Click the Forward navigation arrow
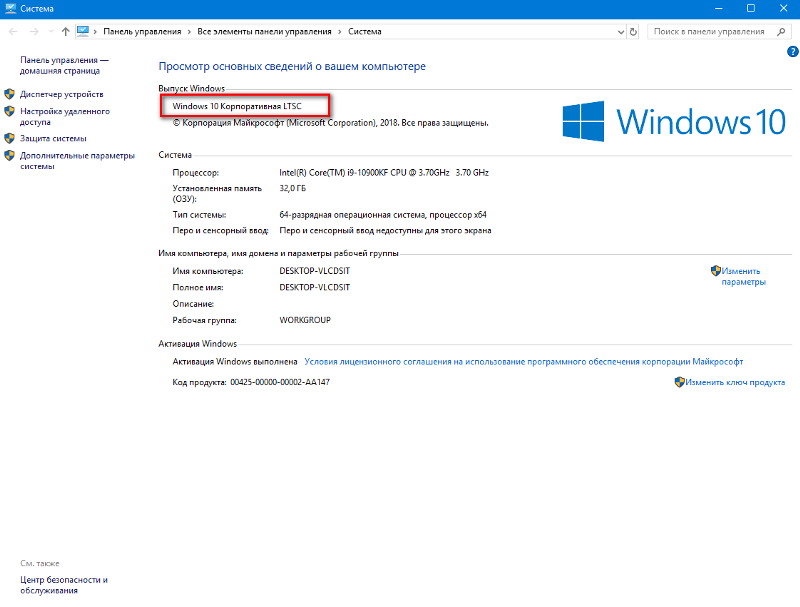 click(x=34, y=32)
